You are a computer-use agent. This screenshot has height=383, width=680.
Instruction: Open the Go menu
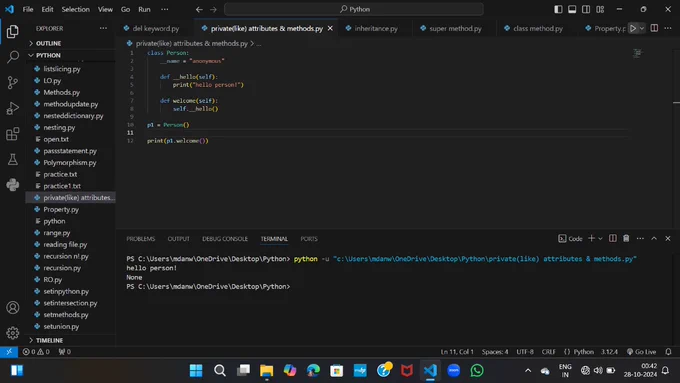125,9
